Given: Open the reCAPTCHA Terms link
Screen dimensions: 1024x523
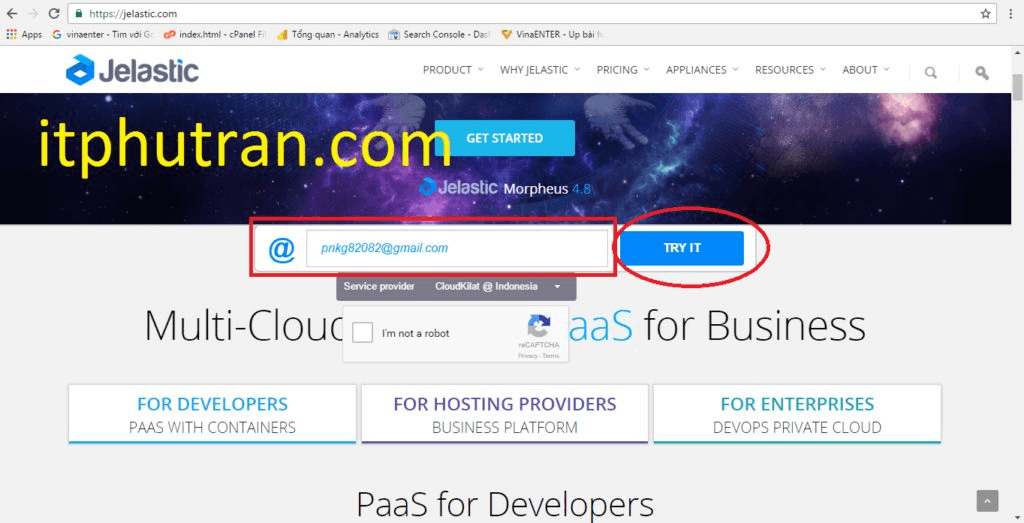Looking at the screenshot, I should coord(551,356).
